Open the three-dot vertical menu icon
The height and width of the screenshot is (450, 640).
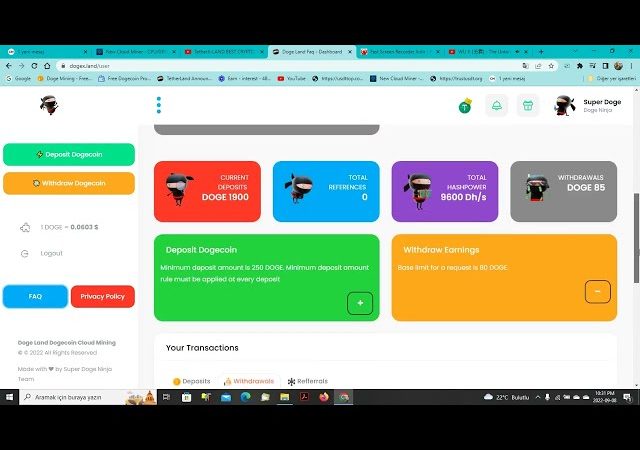158,105
